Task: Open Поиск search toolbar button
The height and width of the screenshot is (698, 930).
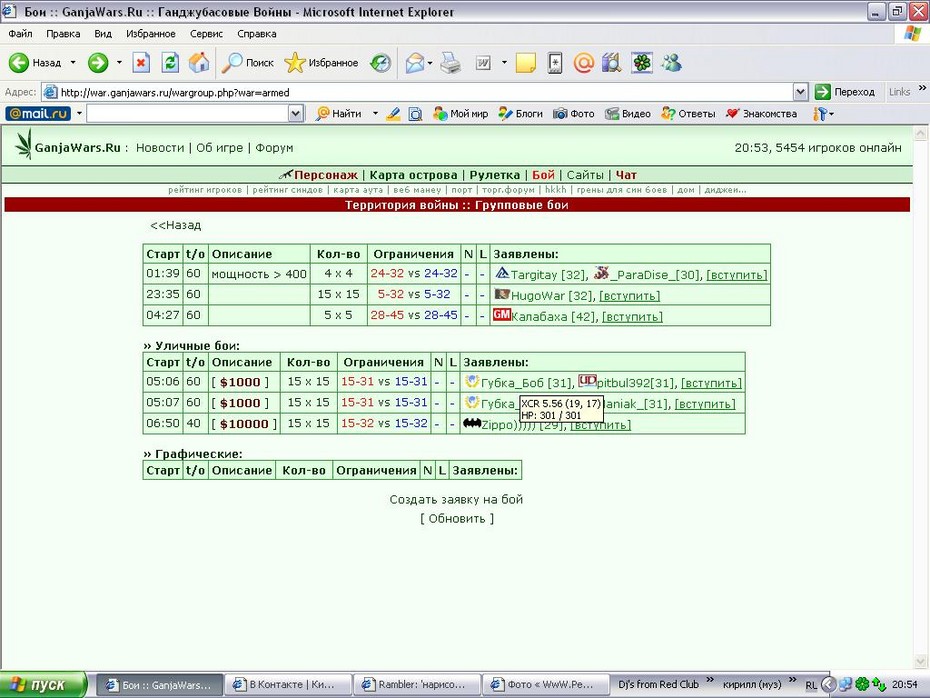Action: pos(247,62)
